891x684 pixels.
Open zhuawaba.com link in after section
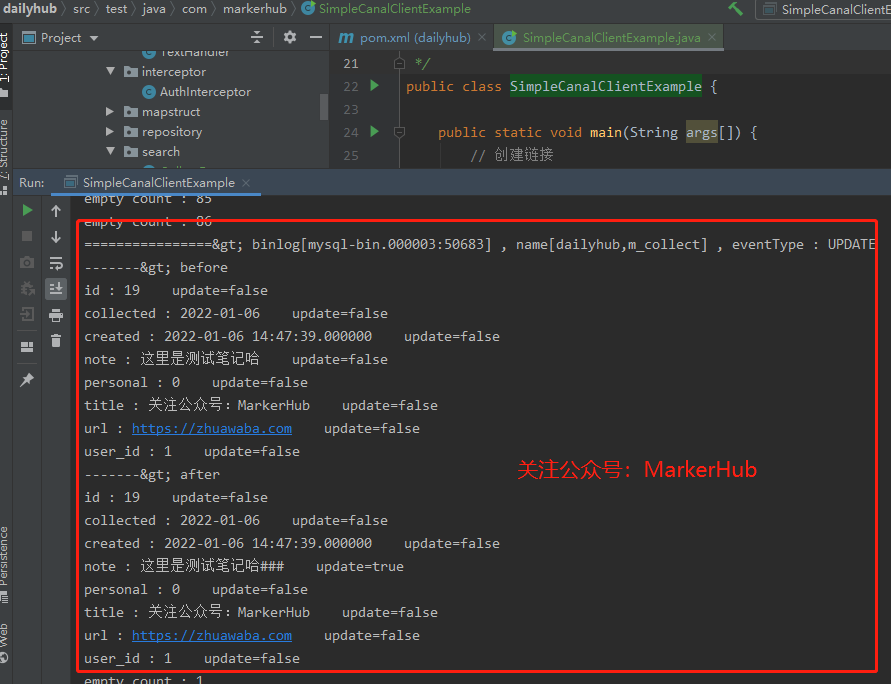point(212,635)
